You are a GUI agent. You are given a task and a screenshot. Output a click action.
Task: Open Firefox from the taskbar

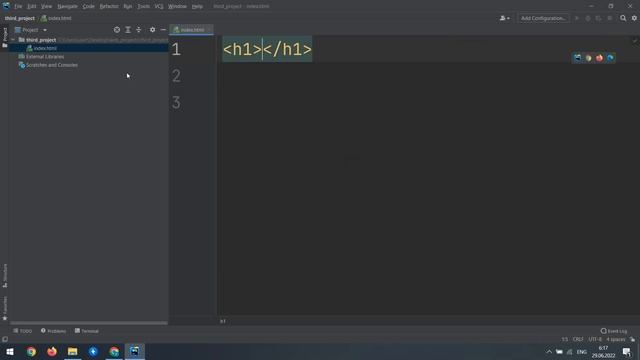[52, 351]
